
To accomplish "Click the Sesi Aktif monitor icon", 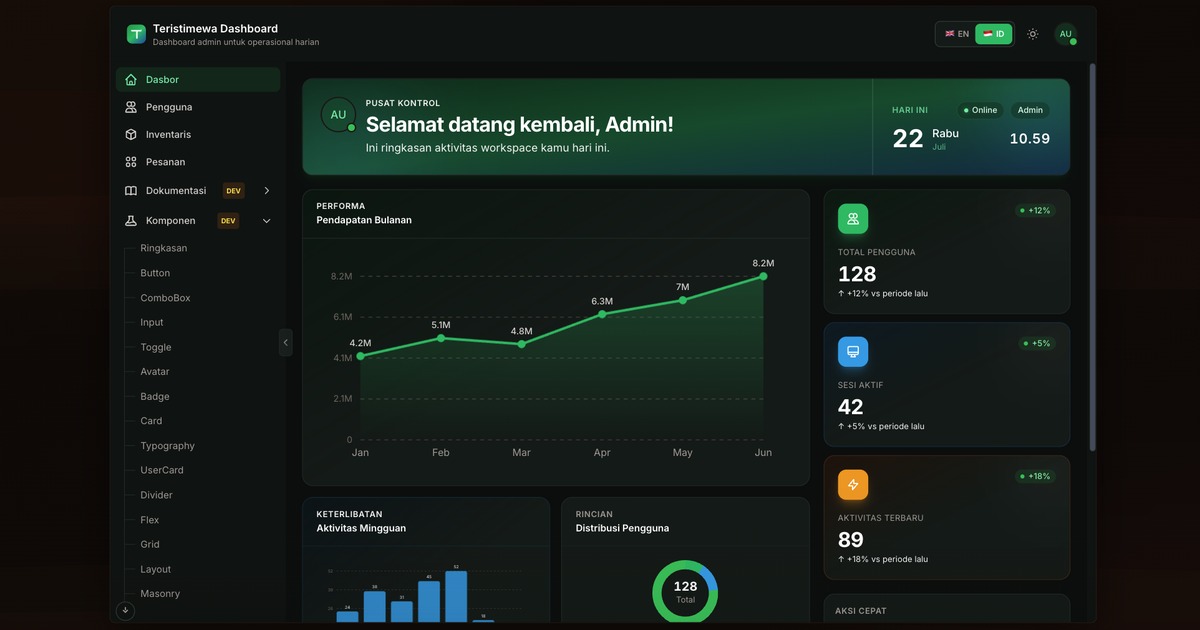I will [853, 352].
